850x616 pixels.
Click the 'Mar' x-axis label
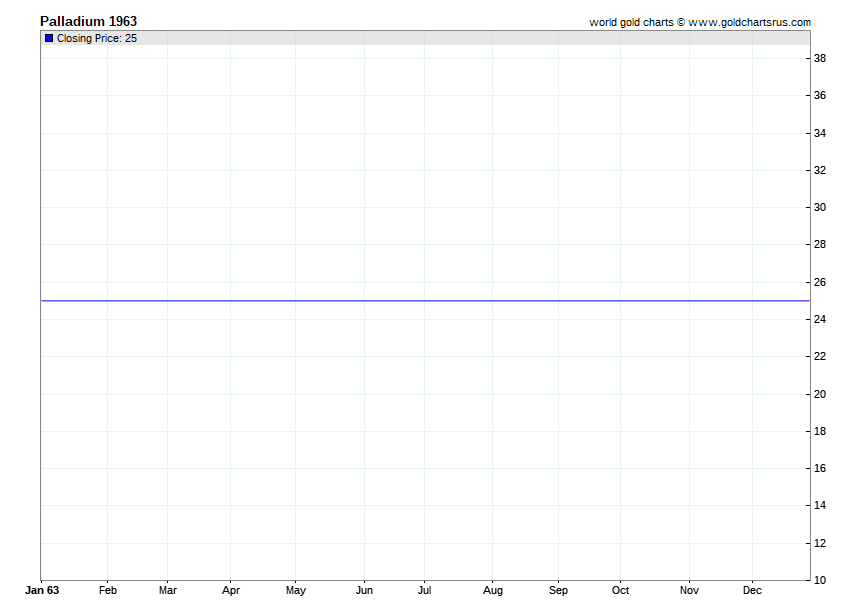(x=168, y=590)
